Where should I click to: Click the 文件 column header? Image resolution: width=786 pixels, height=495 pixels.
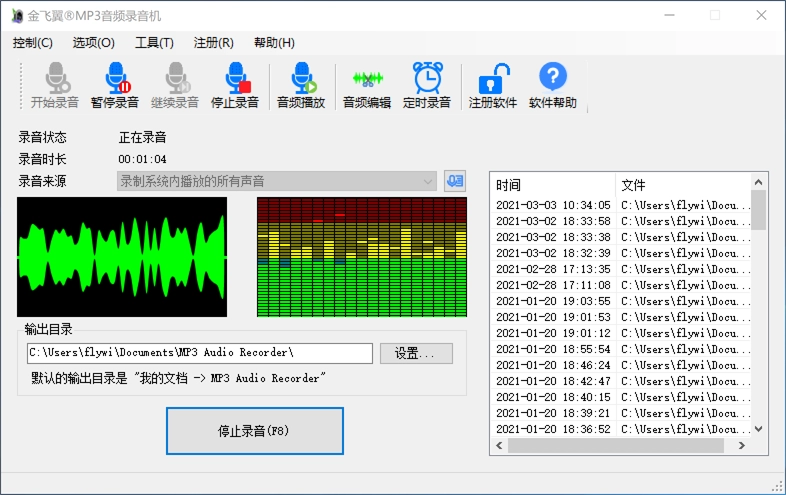683,185
